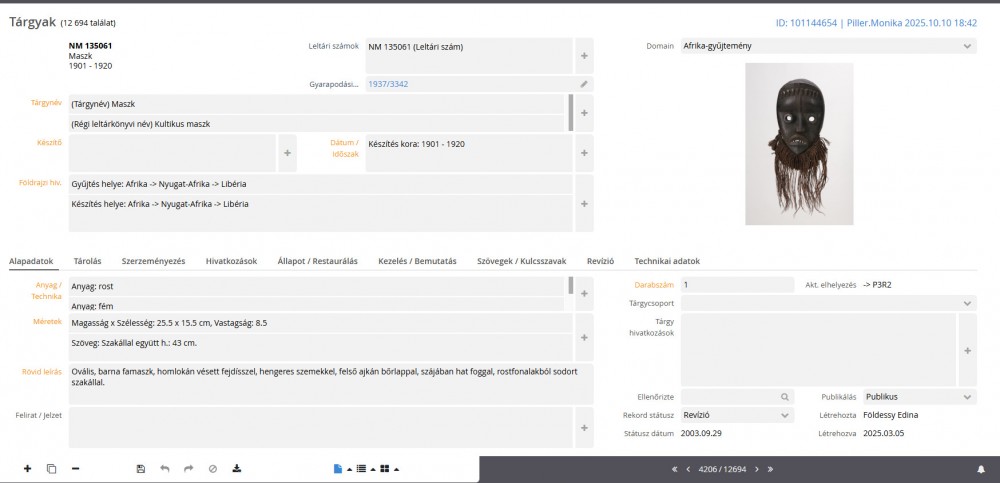This screenshot has height=483, width=1000.
Task: Switch to the list view icon
Action: pos(361,468)
